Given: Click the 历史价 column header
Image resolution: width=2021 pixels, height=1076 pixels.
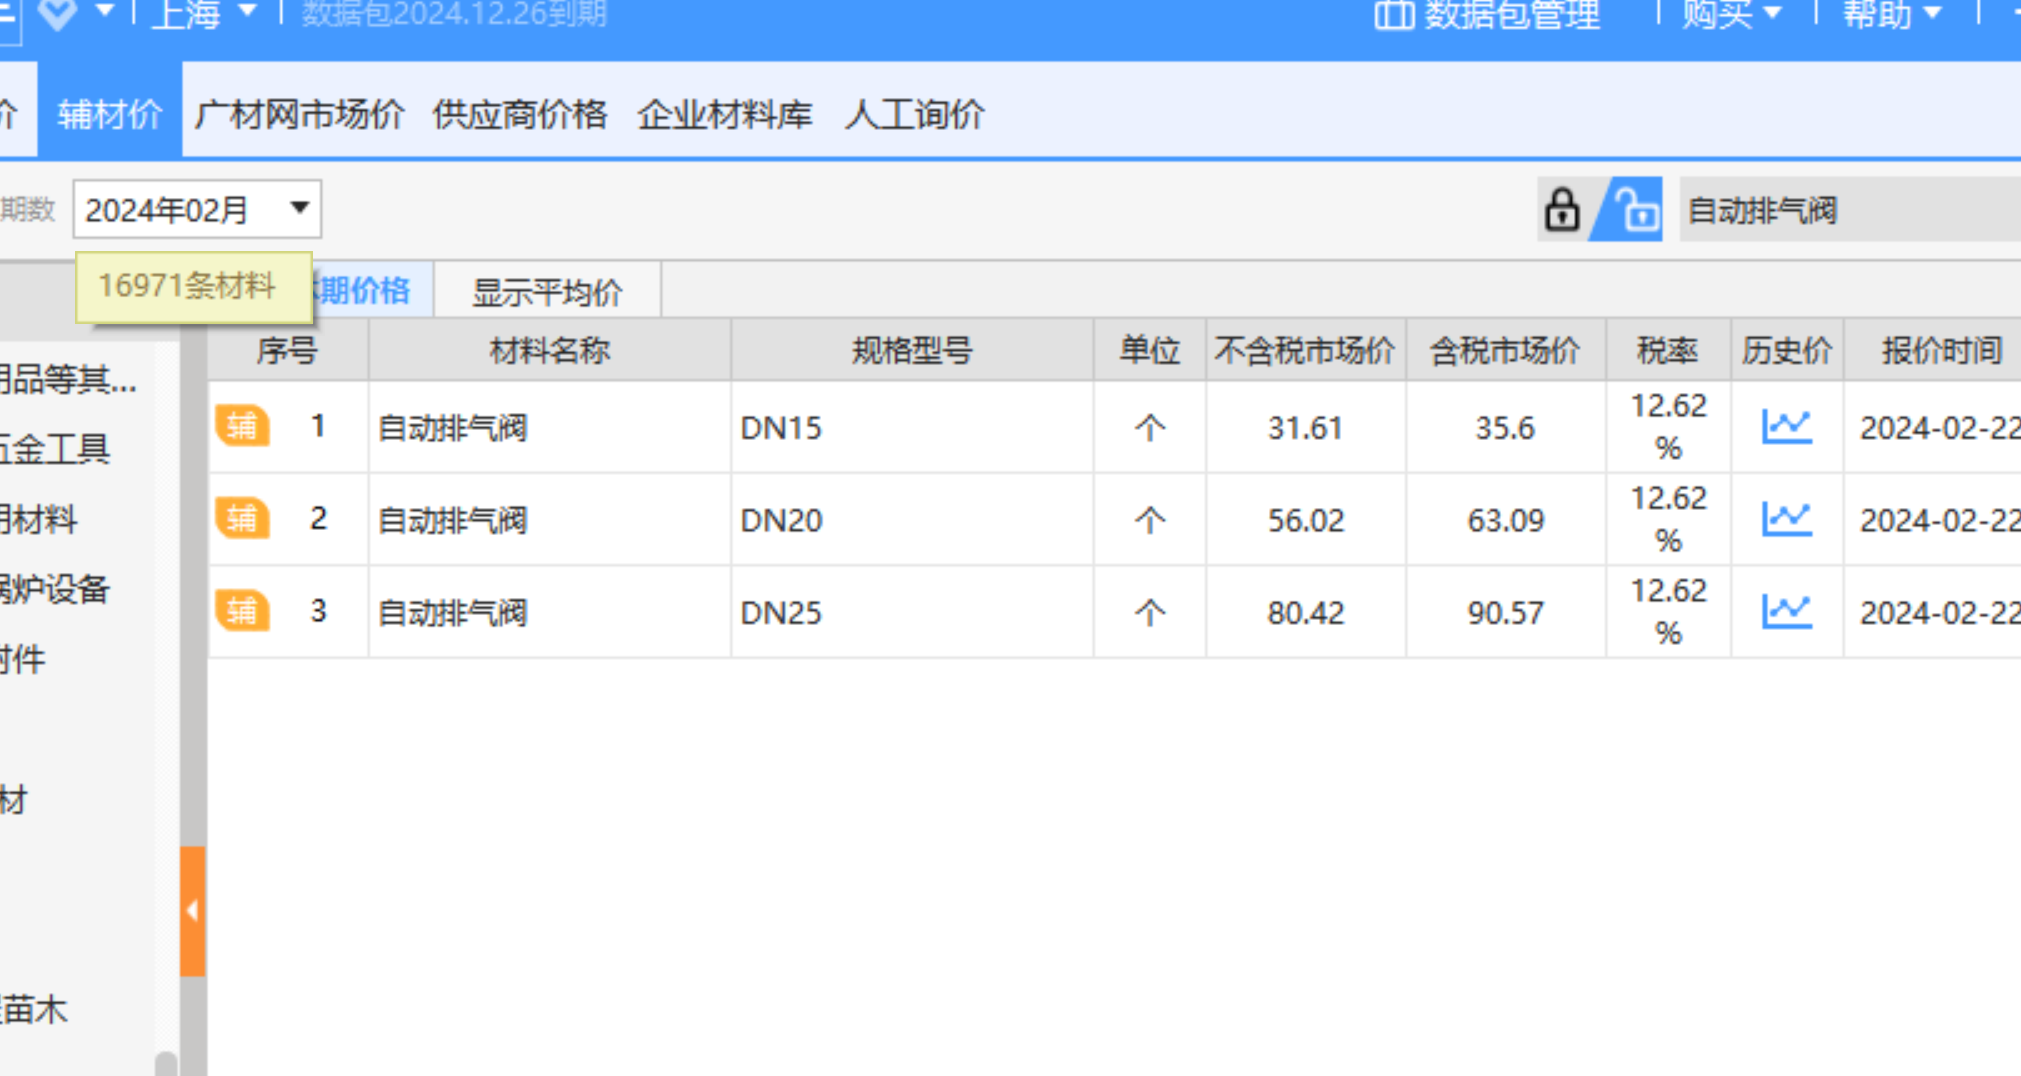Looking at the screenshot, I should coord(1786,351).
